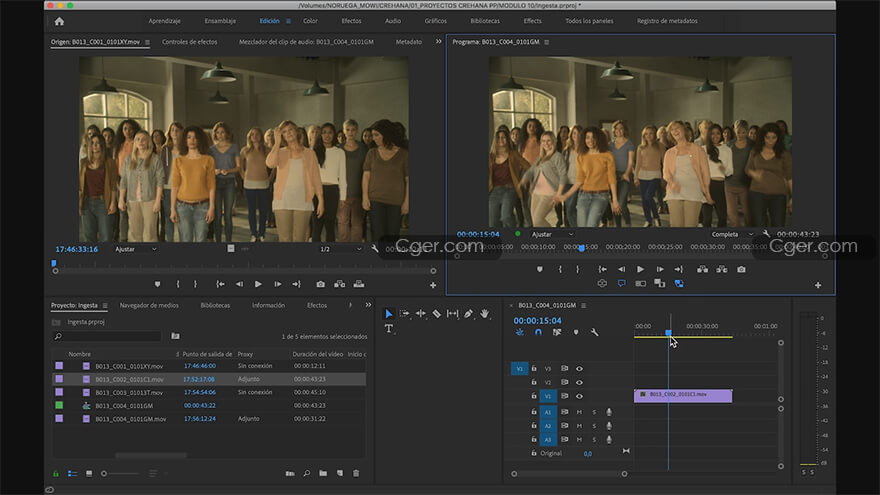Export frame from Program monitor camera icon
The height and width of the screenshot is (495, 880).
pos(741,269)
